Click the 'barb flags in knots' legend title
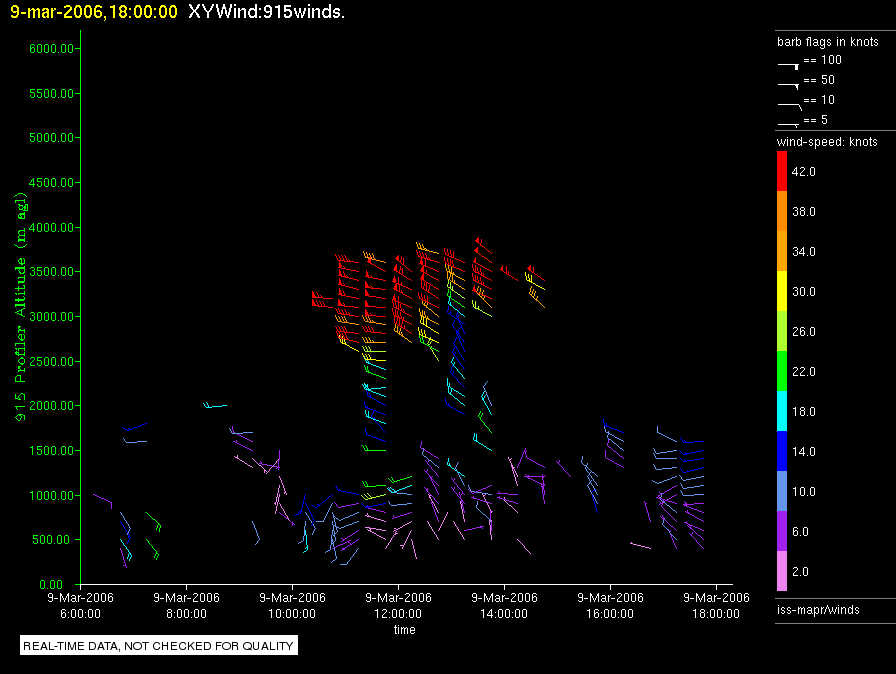 pos(827,42)
